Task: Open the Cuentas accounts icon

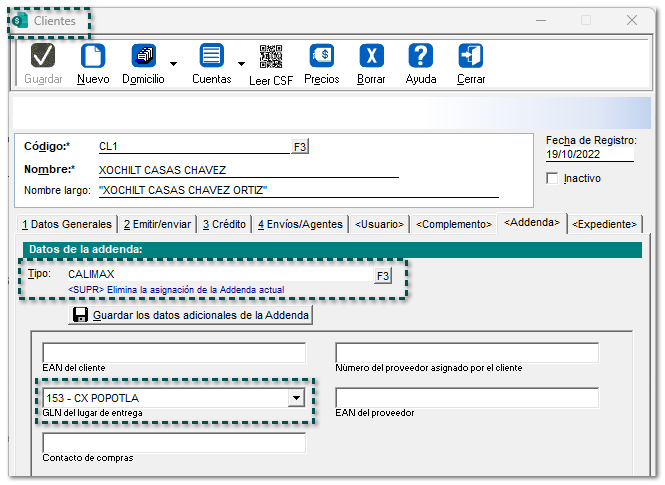Action: coord(211,56)
